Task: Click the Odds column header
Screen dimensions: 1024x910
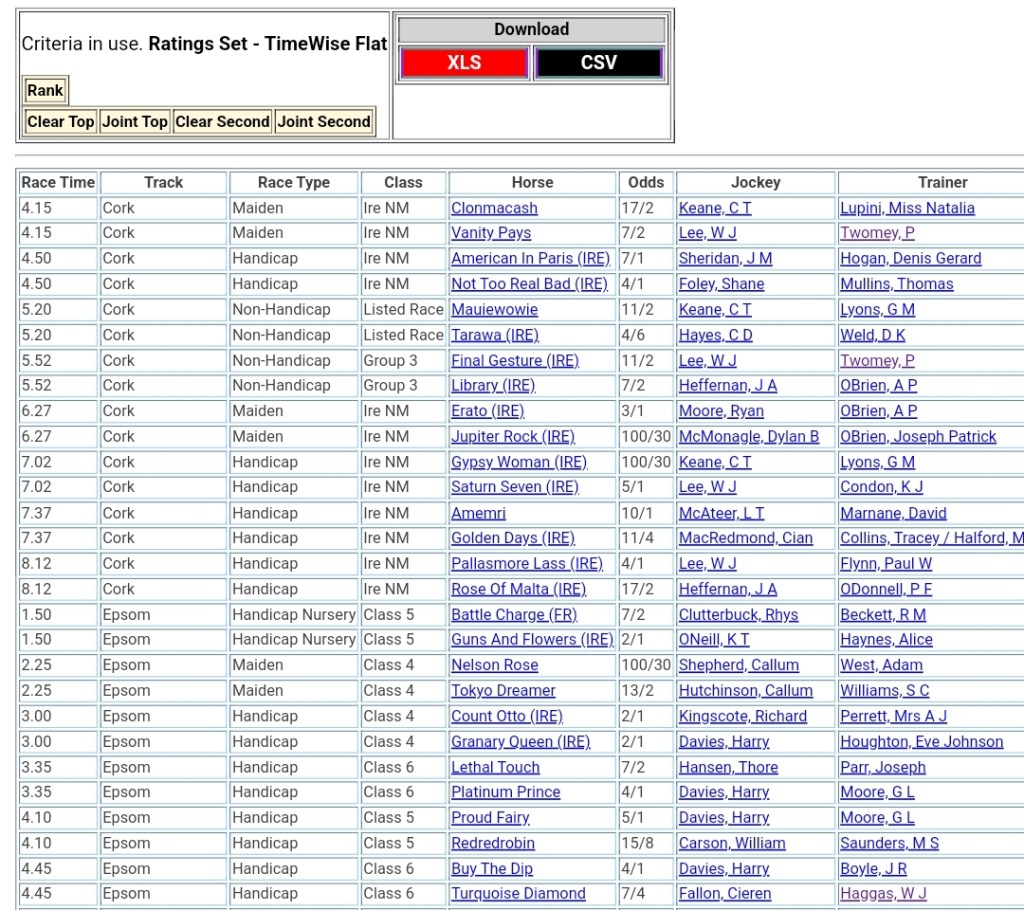Action: [x=646, y=182]
